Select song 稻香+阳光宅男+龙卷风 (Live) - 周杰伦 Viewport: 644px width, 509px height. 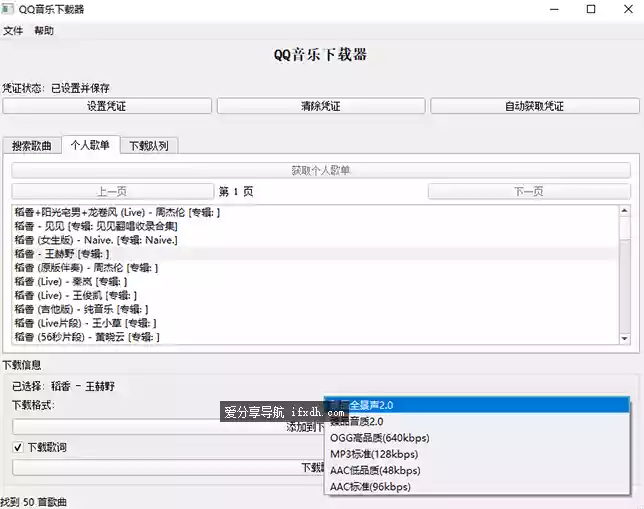[315, 212]
